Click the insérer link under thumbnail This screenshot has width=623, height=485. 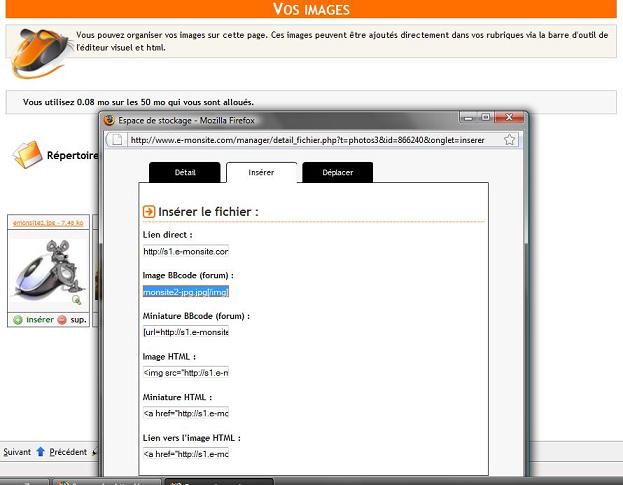pos(40,320)
